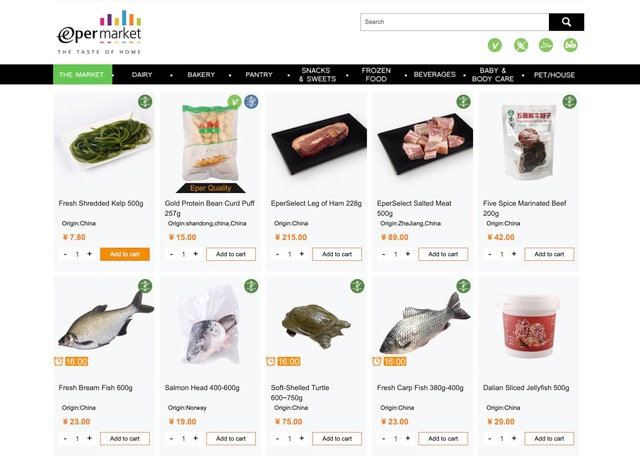Increase quantity of Fresh Shredded Kelp
The image size is (640, 461).
pos(89,254)
